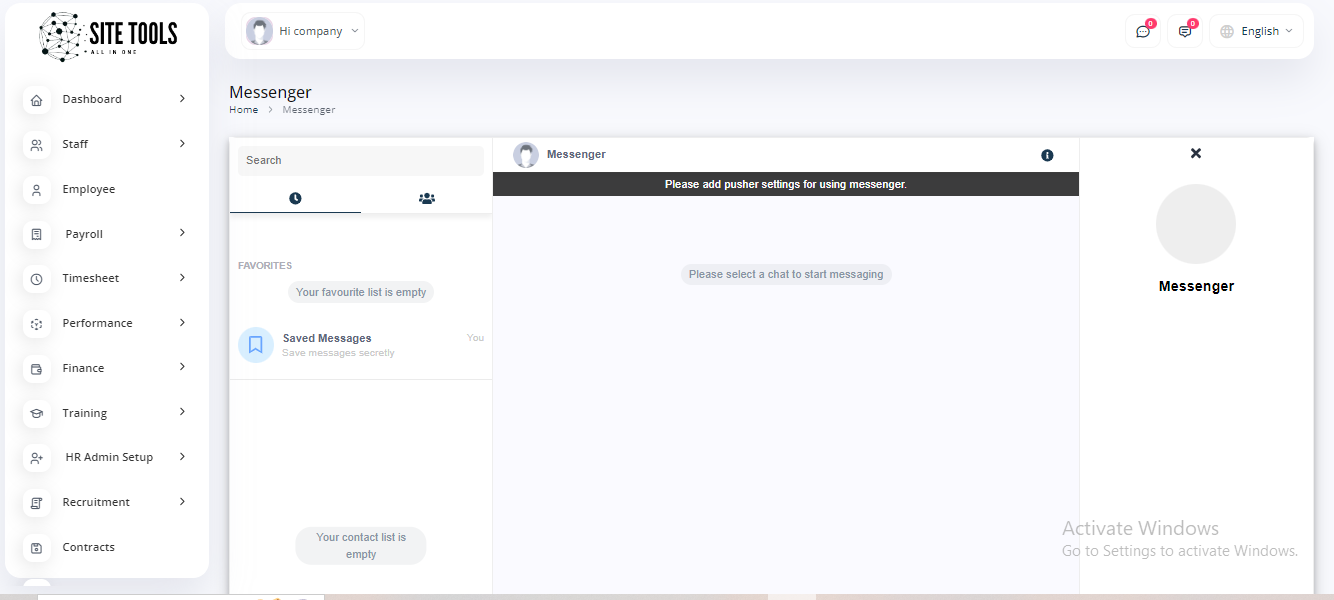Expand the Payroll submenu chevron
The width and height of the screenshot is (1334, 600).
[x=182, y=233]
